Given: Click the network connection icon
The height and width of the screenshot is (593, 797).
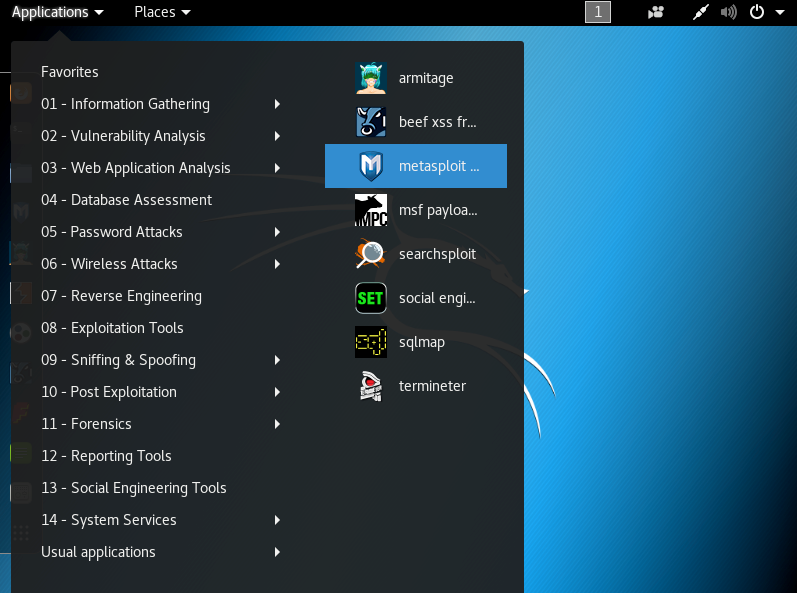Looking at the screenshot, I should coord(701,12).
